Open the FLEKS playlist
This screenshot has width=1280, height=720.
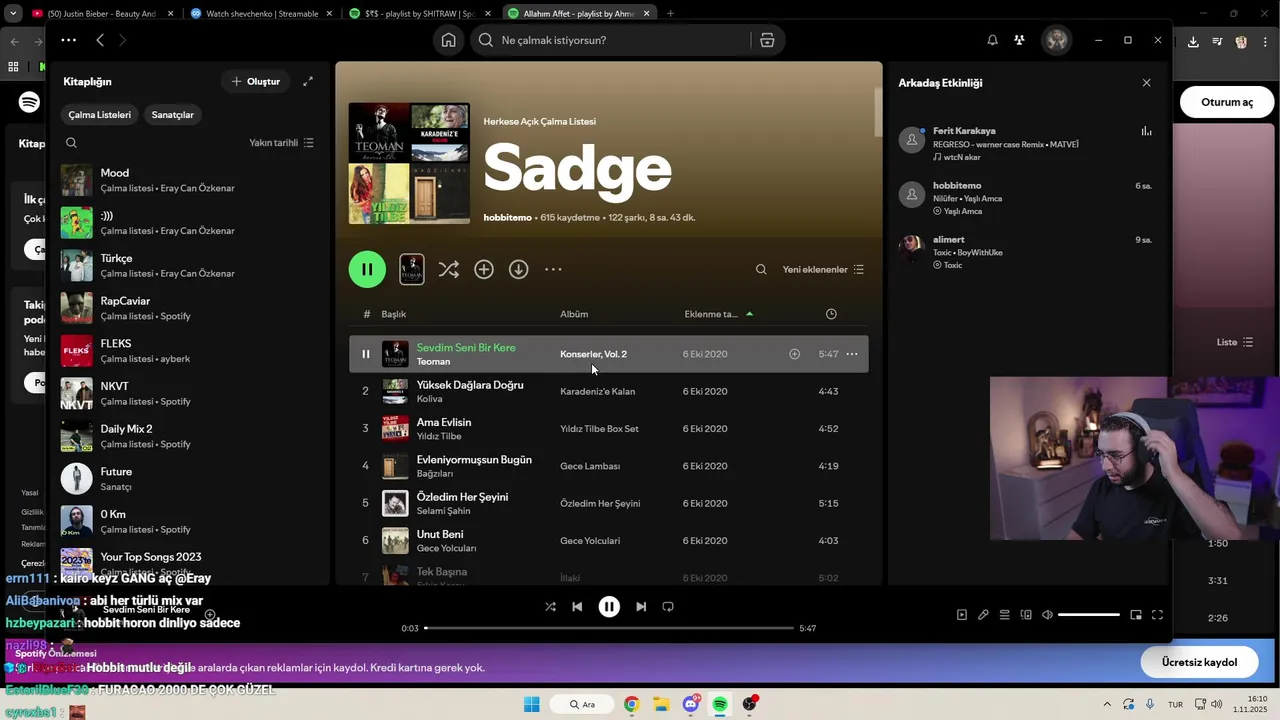click(x=188, y=351)
